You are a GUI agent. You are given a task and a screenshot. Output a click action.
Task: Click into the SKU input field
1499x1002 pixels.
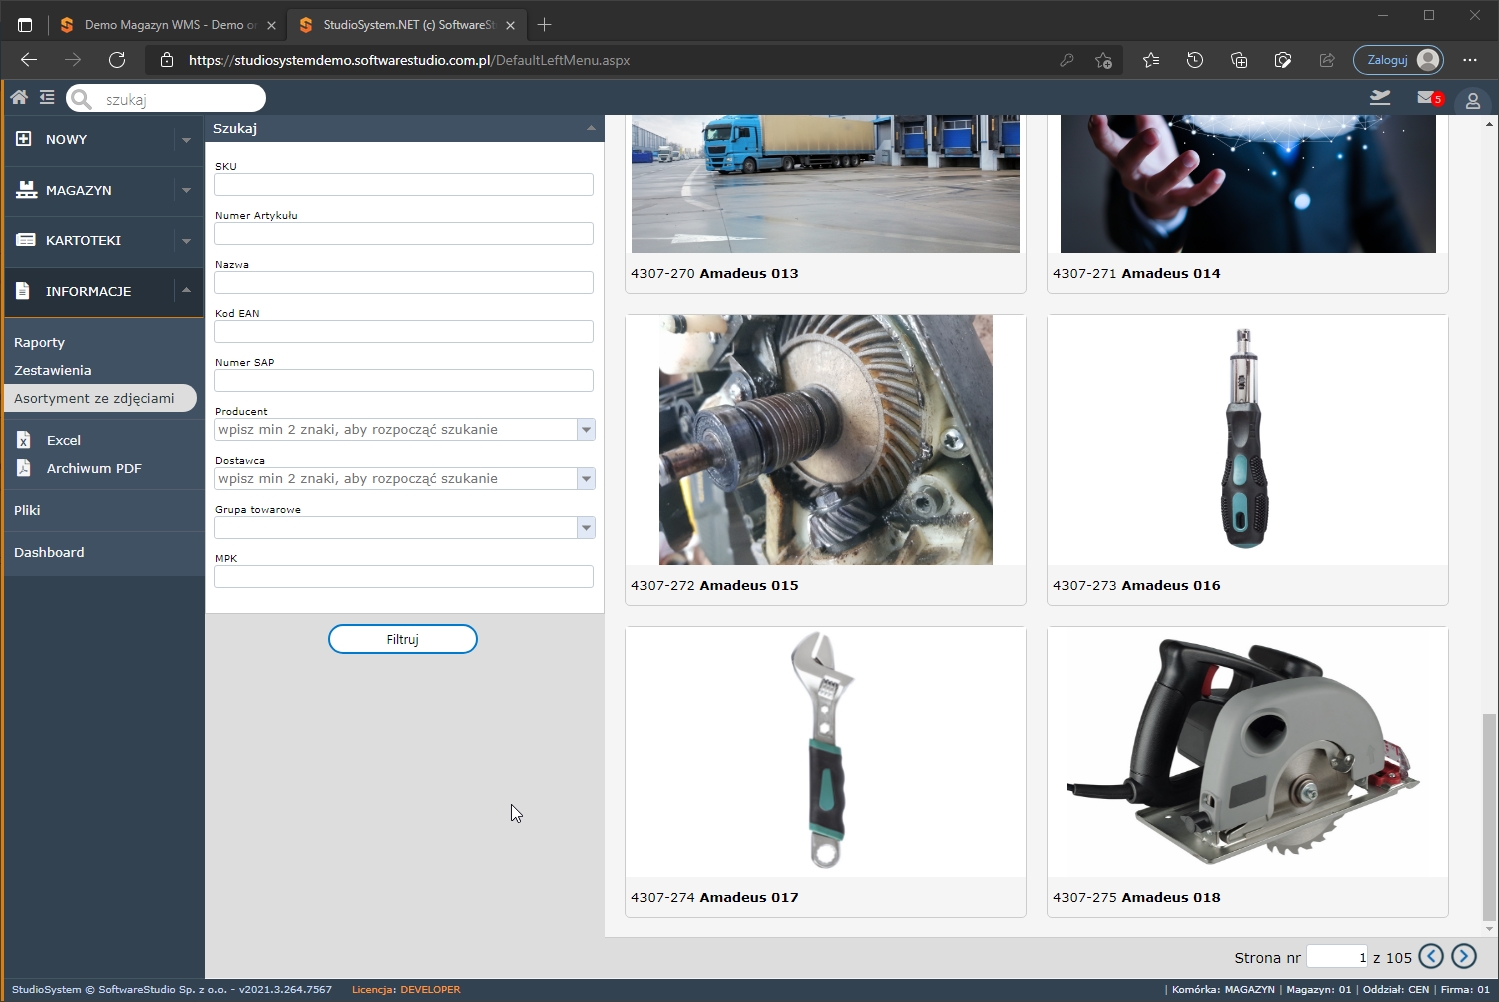(403, 185)
